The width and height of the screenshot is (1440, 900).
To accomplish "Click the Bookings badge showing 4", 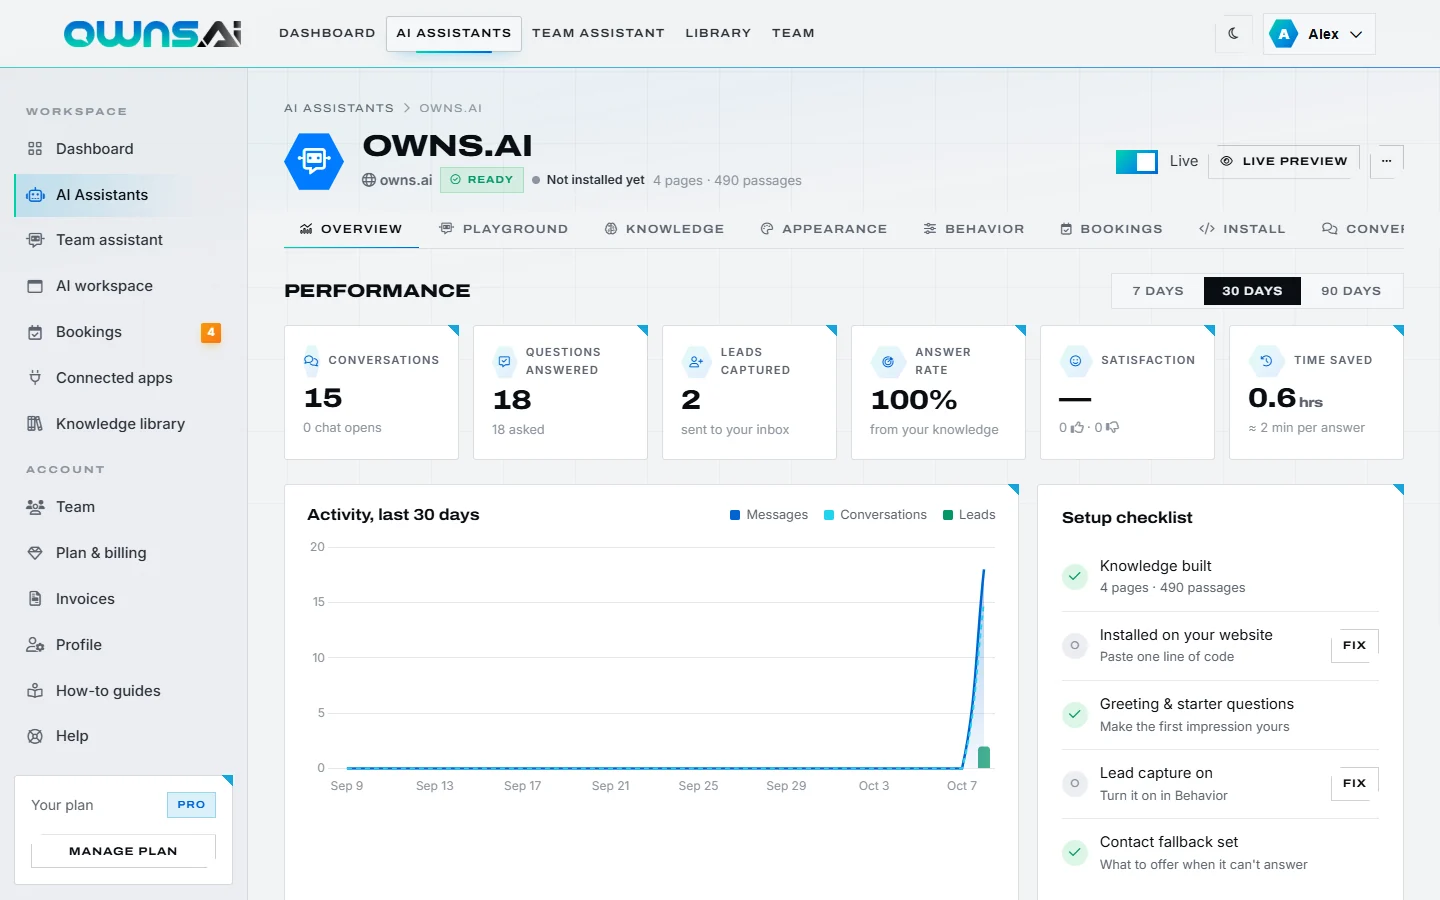I will pyautogui.click(x=211, y=332).
